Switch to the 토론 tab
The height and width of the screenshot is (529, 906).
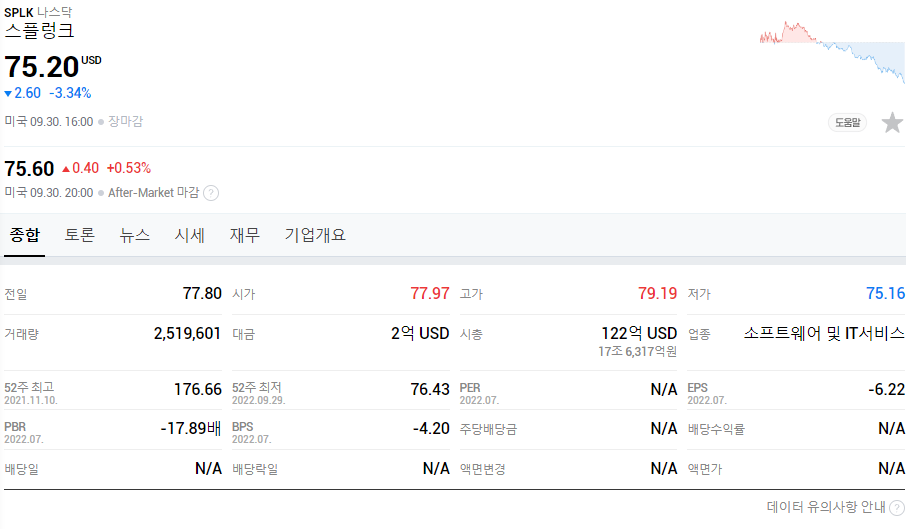[x=79, y=235]
